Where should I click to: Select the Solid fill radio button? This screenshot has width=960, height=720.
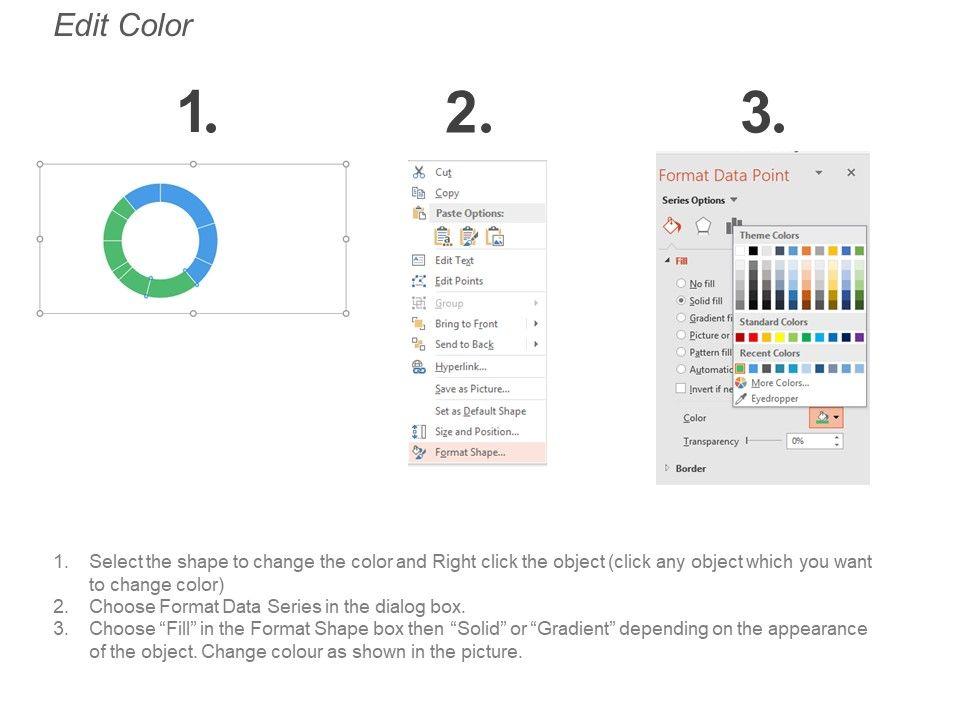point(681,300)
